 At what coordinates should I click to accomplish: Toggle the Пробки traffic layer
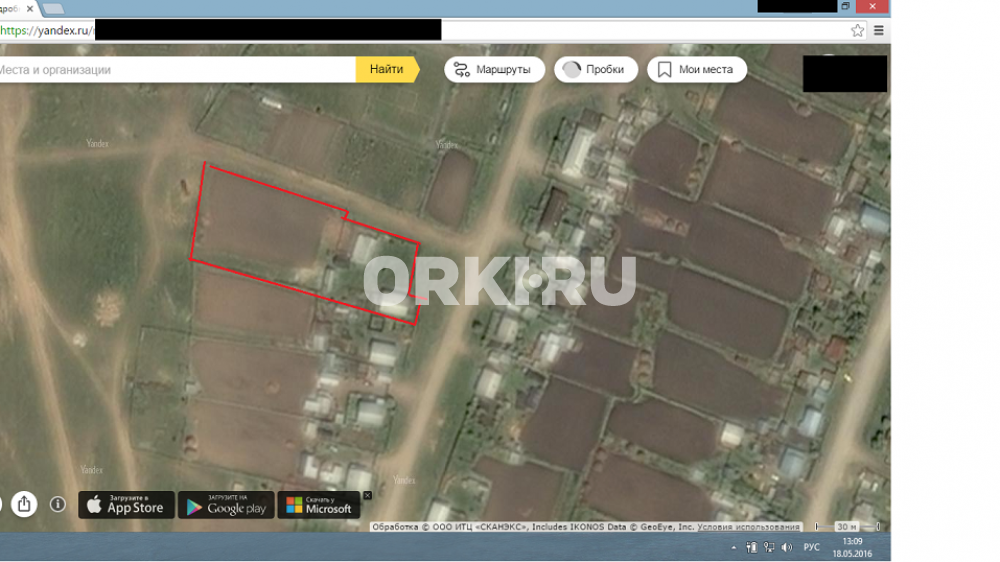click(x=596, y=69)
